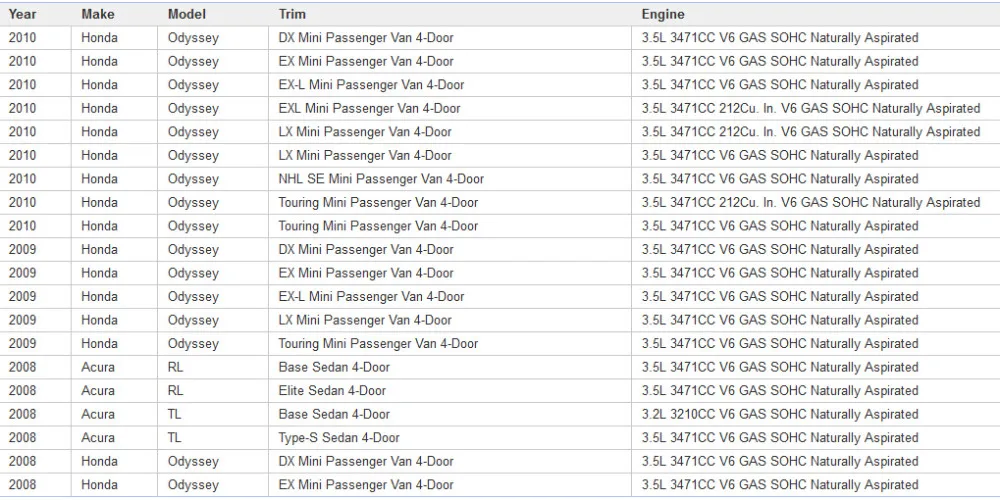The height and width of the screenshot is (500, 1000).
Task: Click the Year column header
Action: (x=23, y=14)
